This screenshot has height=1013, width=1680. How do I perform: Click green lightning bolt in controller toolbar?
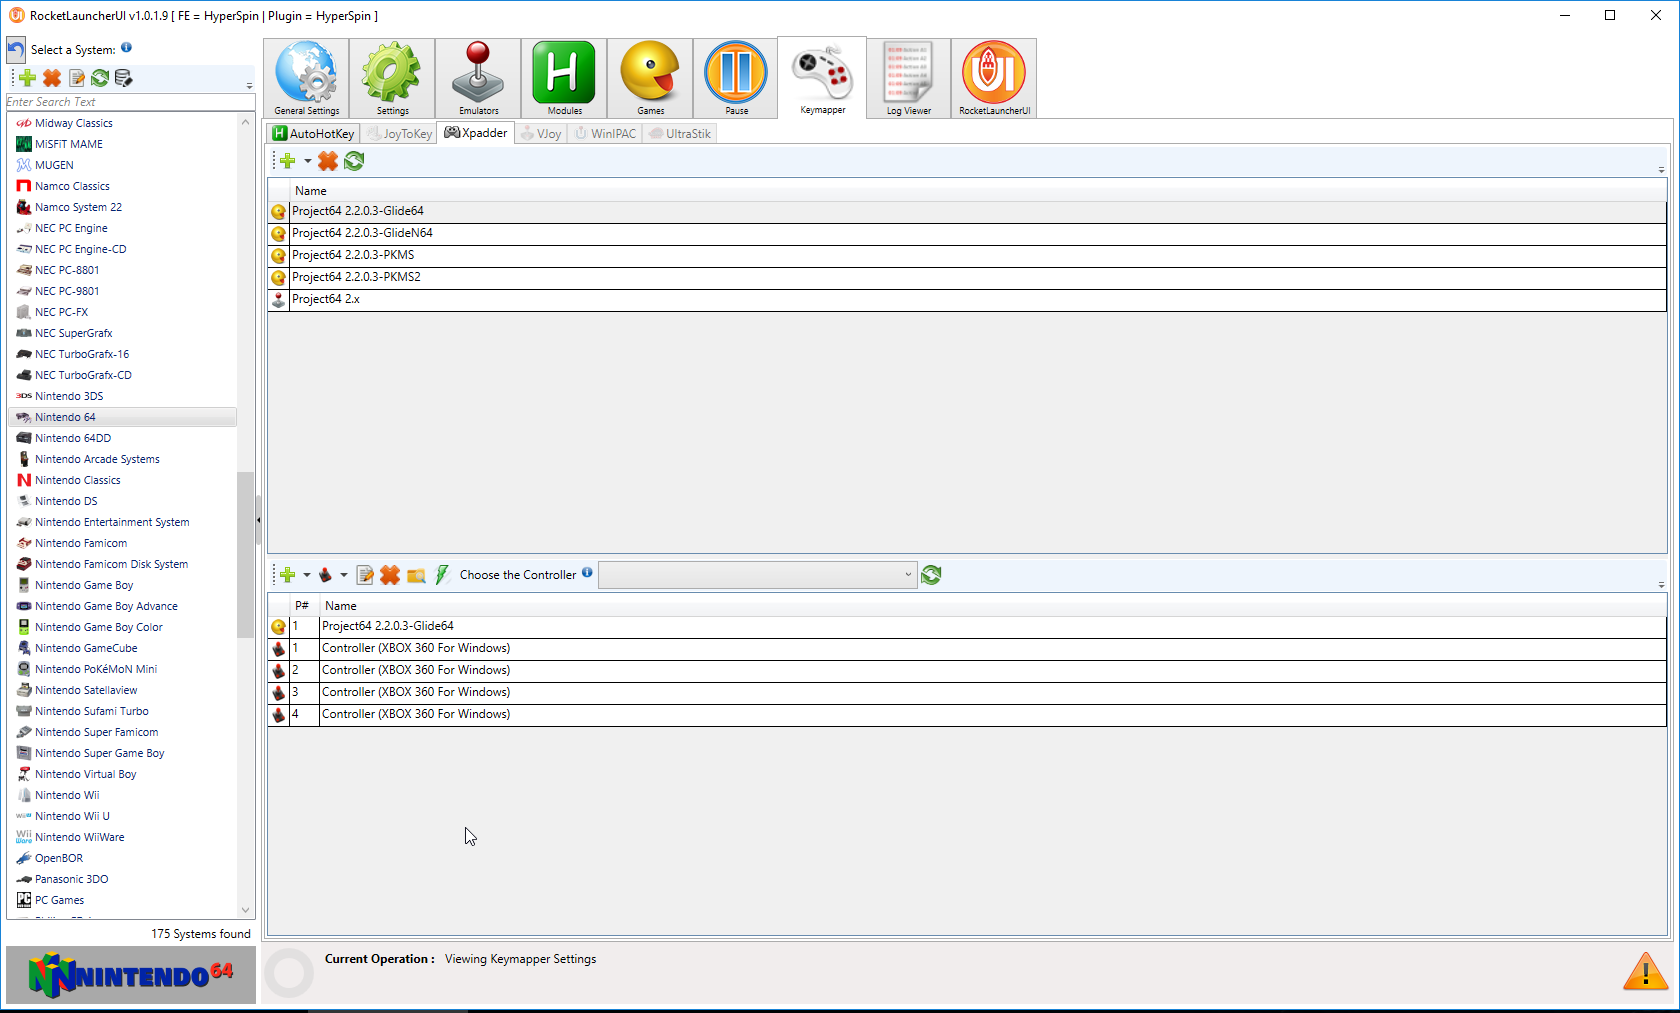pos(442,575)
